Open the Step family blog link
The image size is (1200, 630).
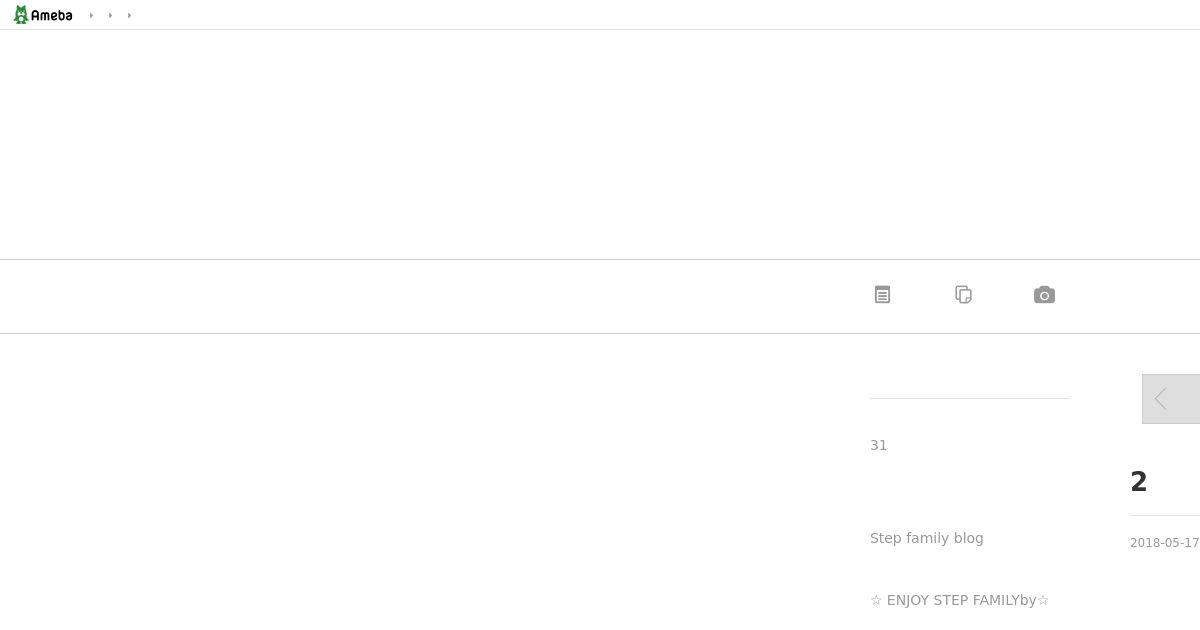927,538
